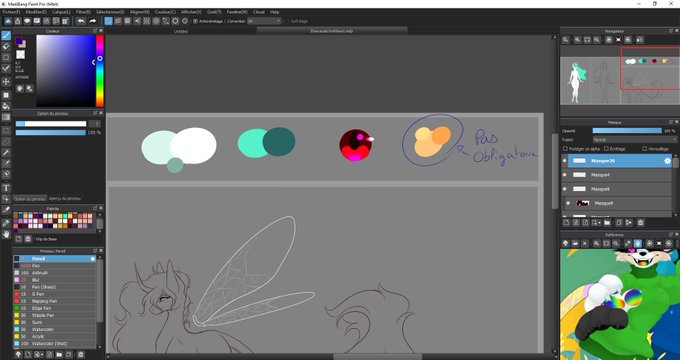
Task: Open image in Reference panel toolbar
Action: 575,243
